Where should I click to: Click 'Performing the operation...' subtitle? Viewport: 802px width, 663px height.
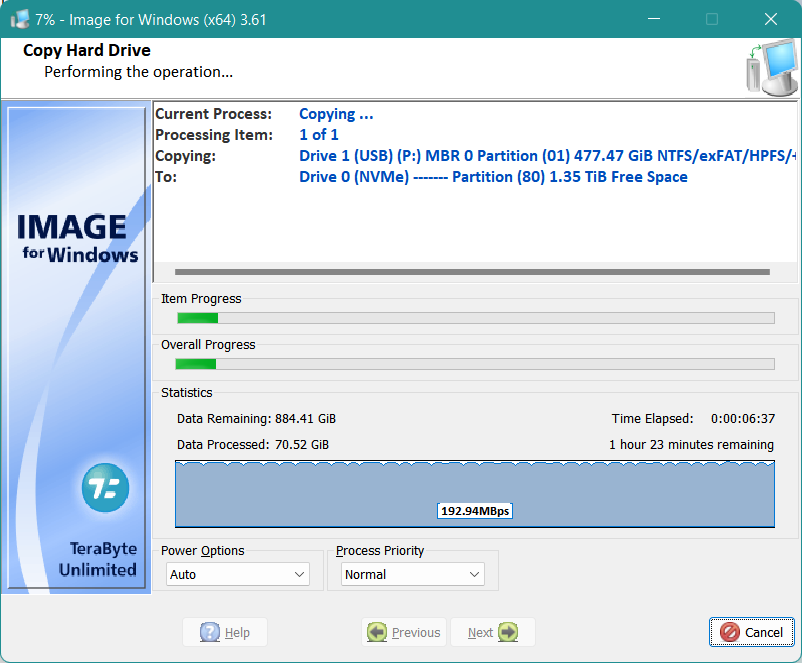tap(139, 72)
